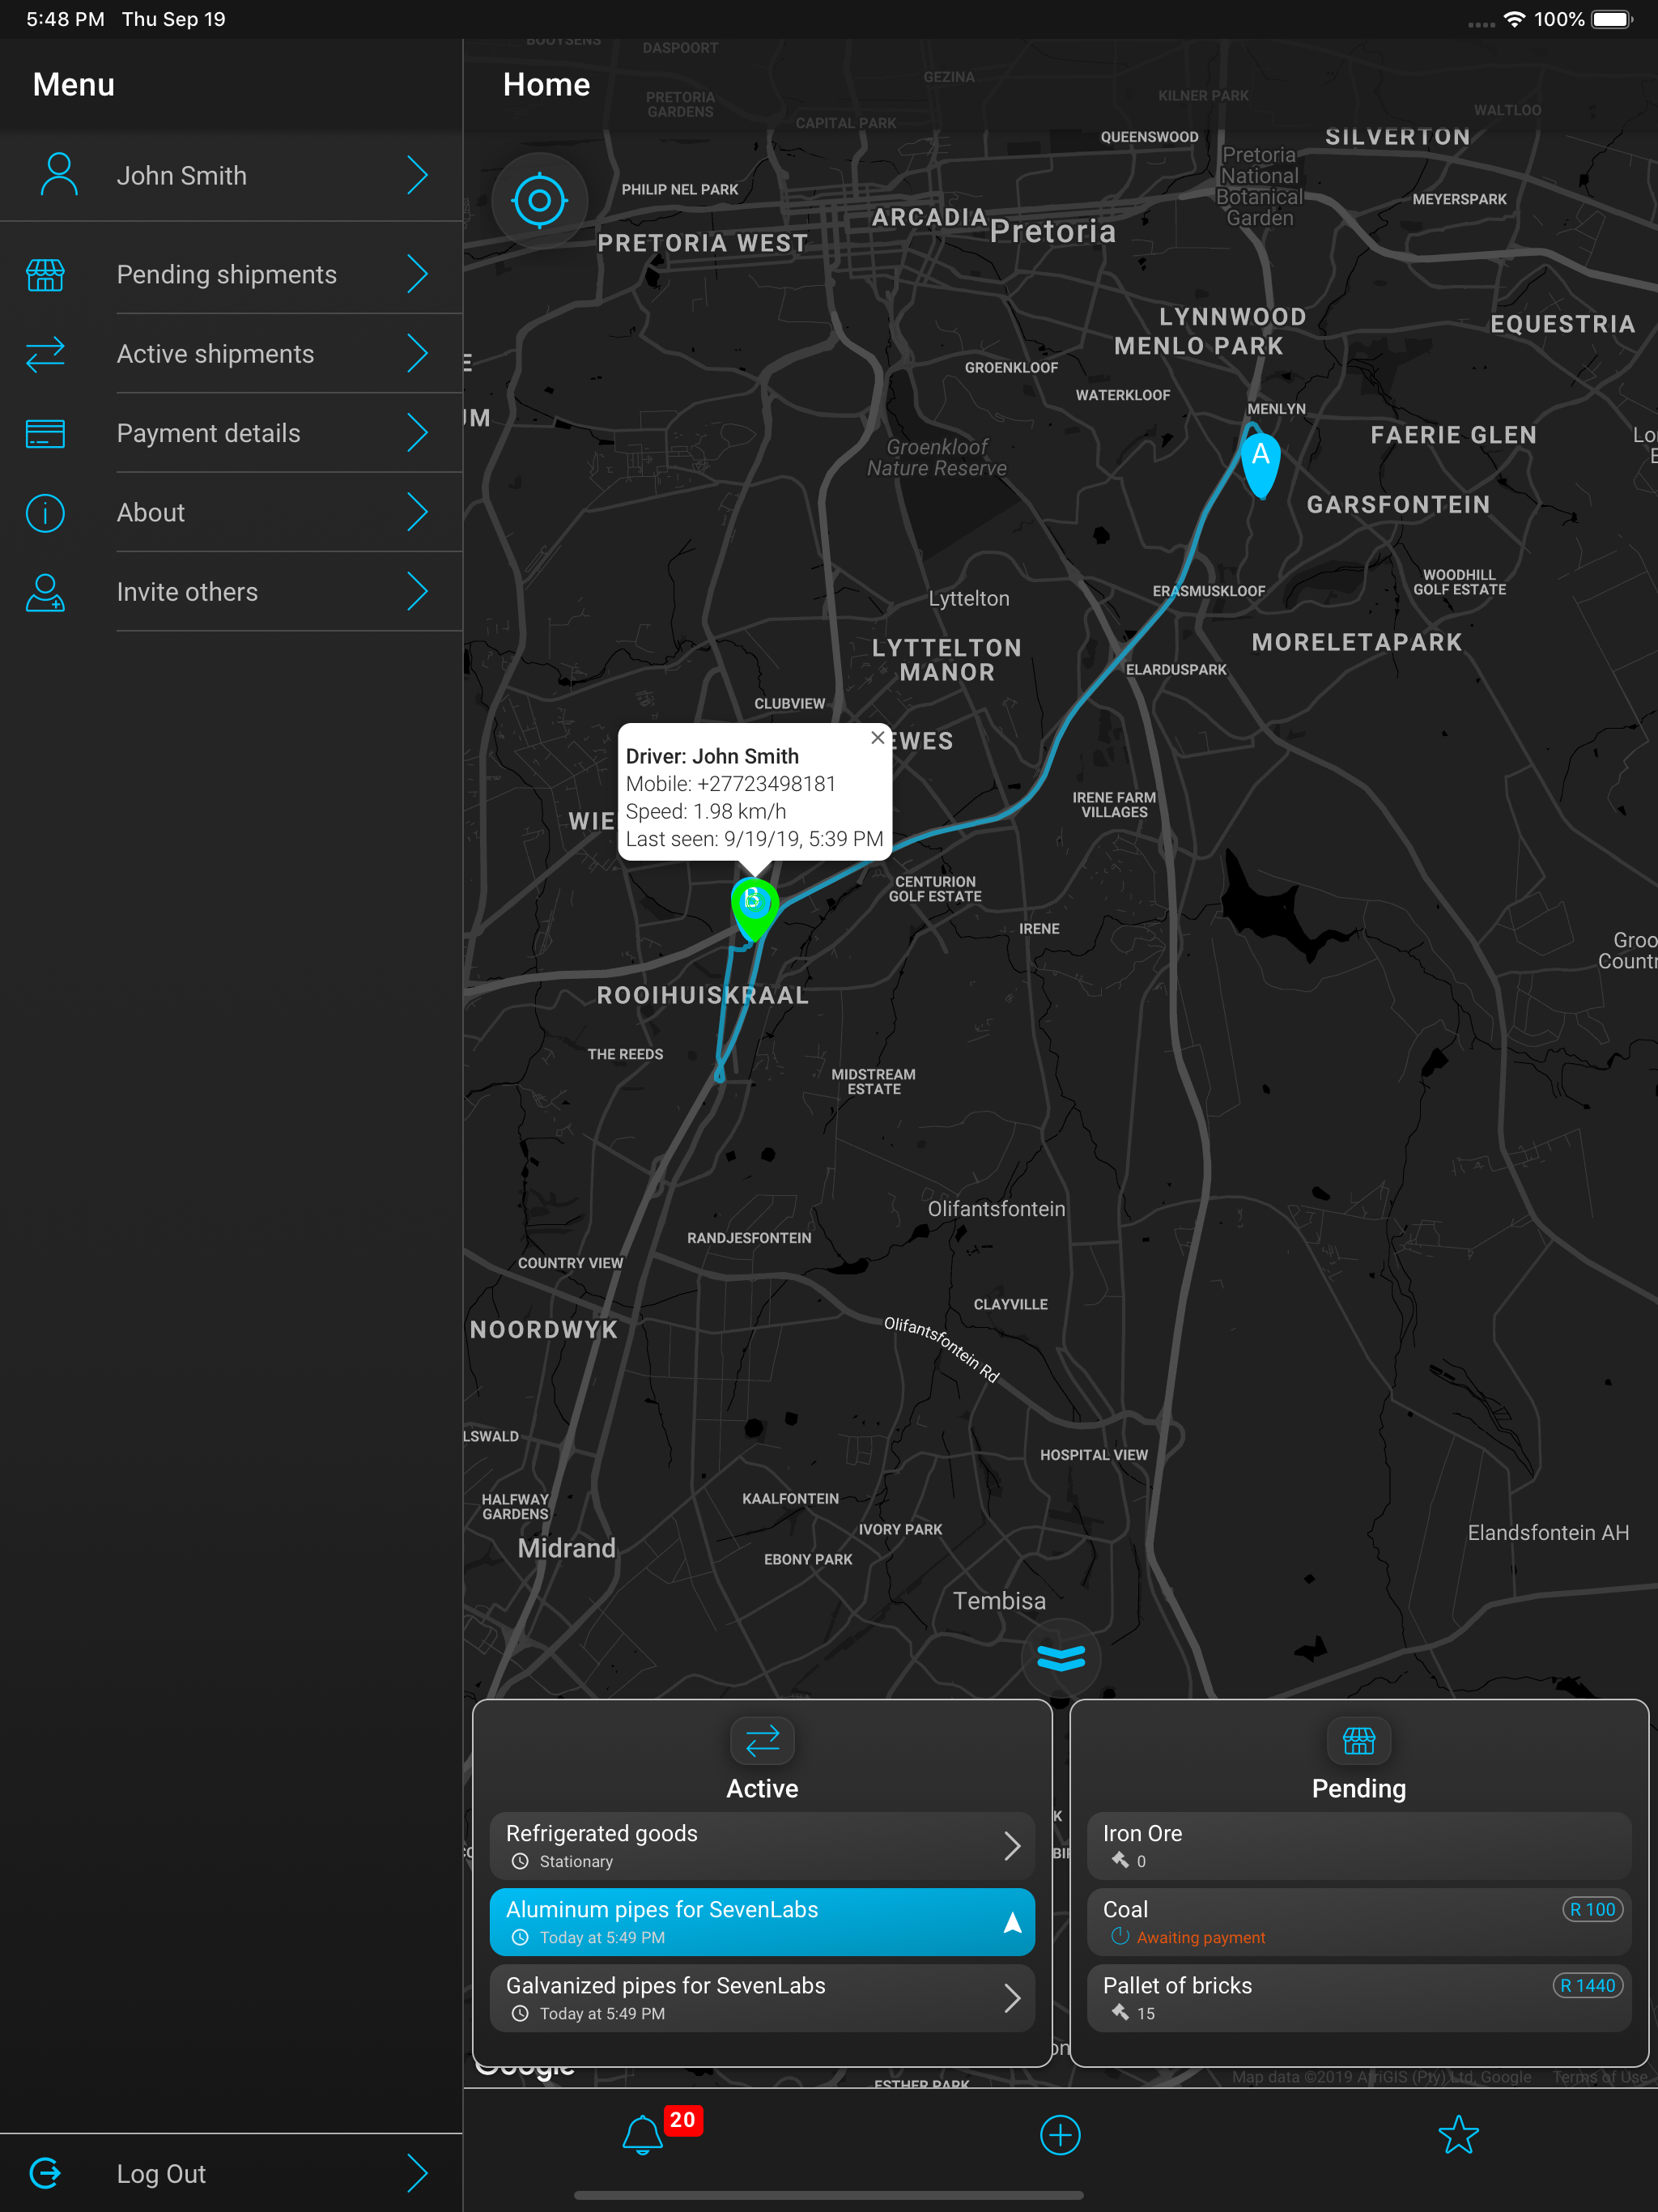Tap the Active panel arrows icon
Viewport: 1658px width, 2212px height.
762,1741
